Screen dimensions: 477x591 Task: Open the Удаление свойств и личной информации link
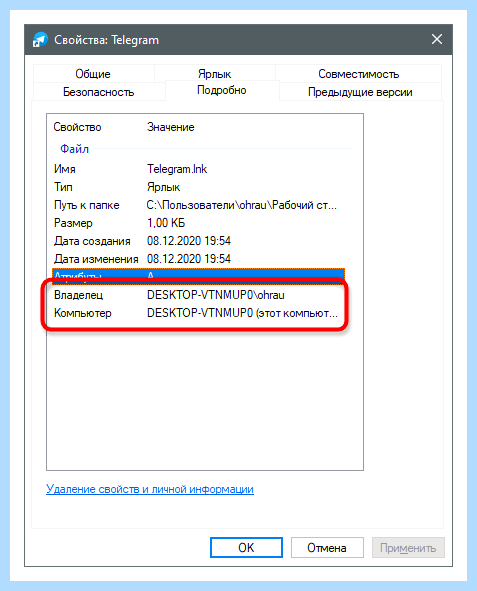coord(150,489)
